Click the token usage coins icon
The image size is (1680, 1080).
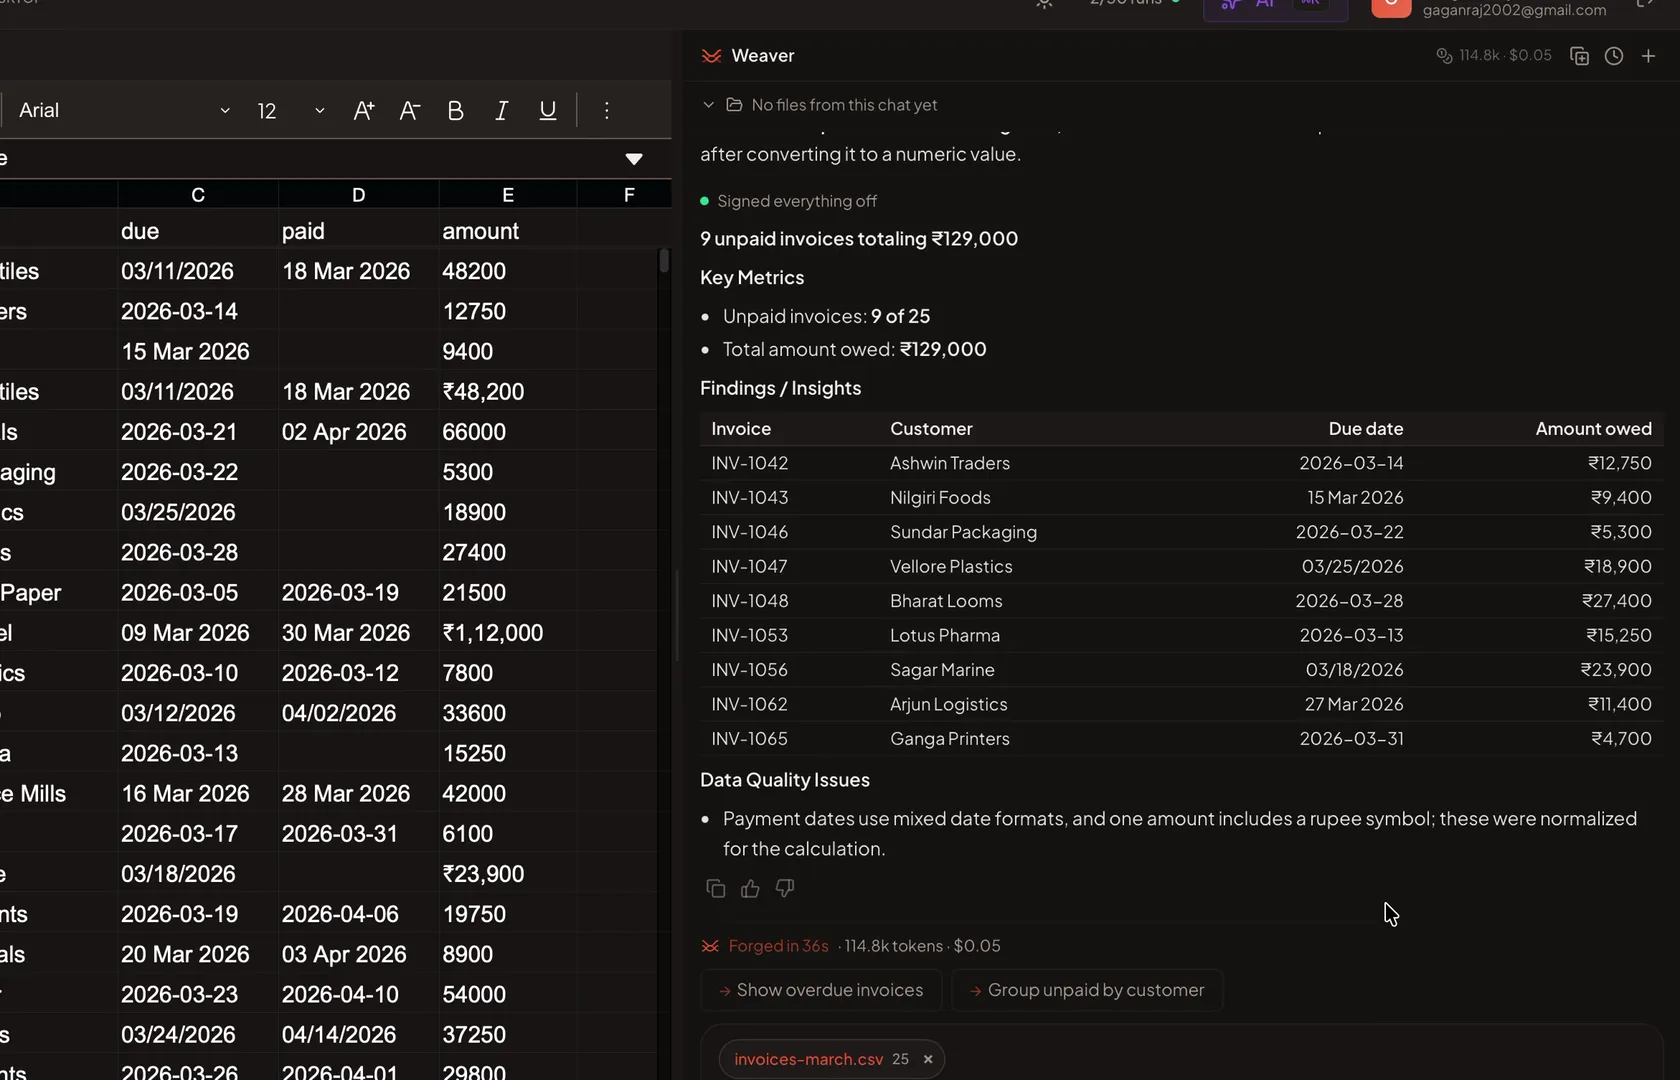[x=1444, y=56]
